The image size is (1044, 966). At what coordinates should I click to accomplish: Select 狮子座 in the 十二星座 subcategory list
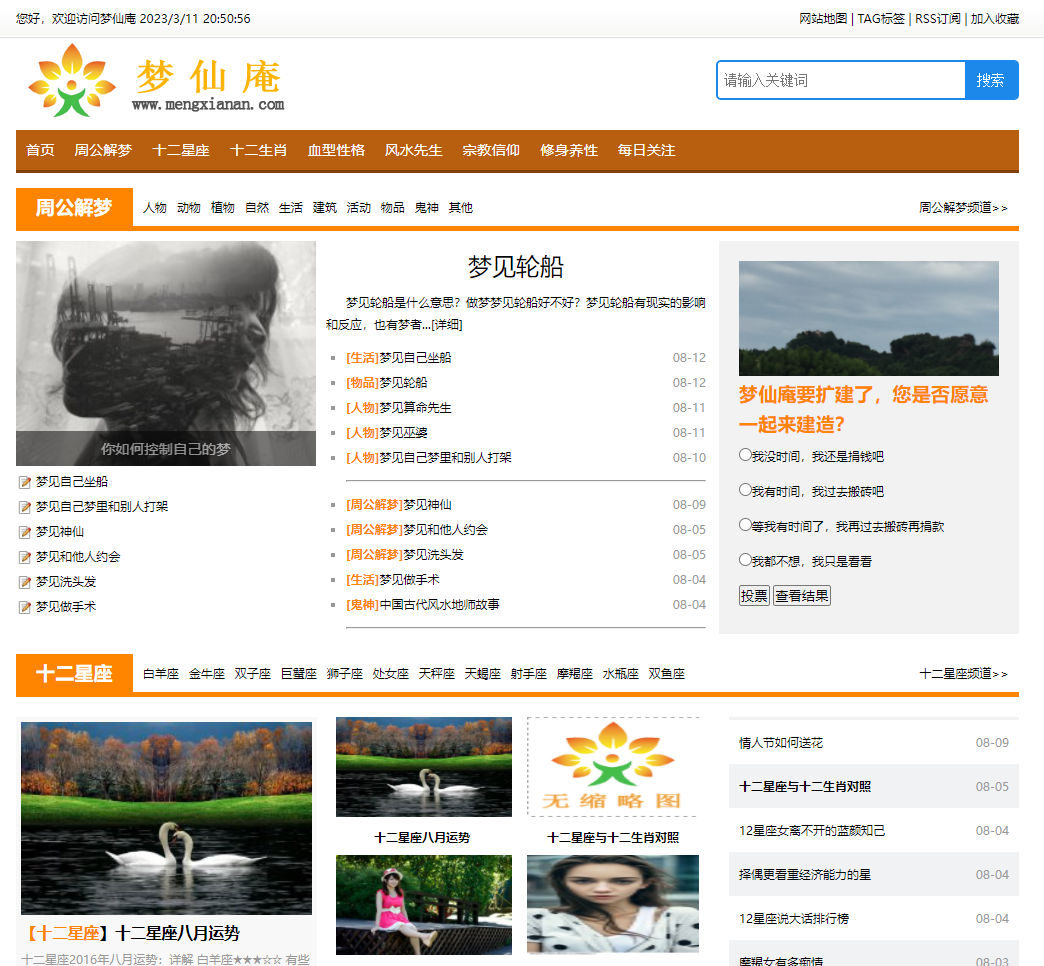(x=344, y=674)
